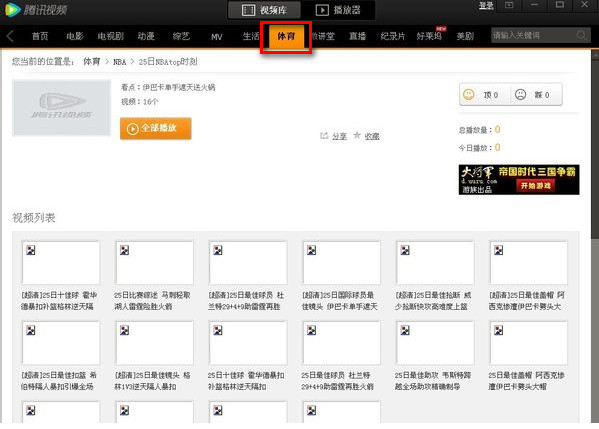Viewport: 599px width, 429px height.
Task: Open the 电影 menu item
Action: (x=75, y=36)
